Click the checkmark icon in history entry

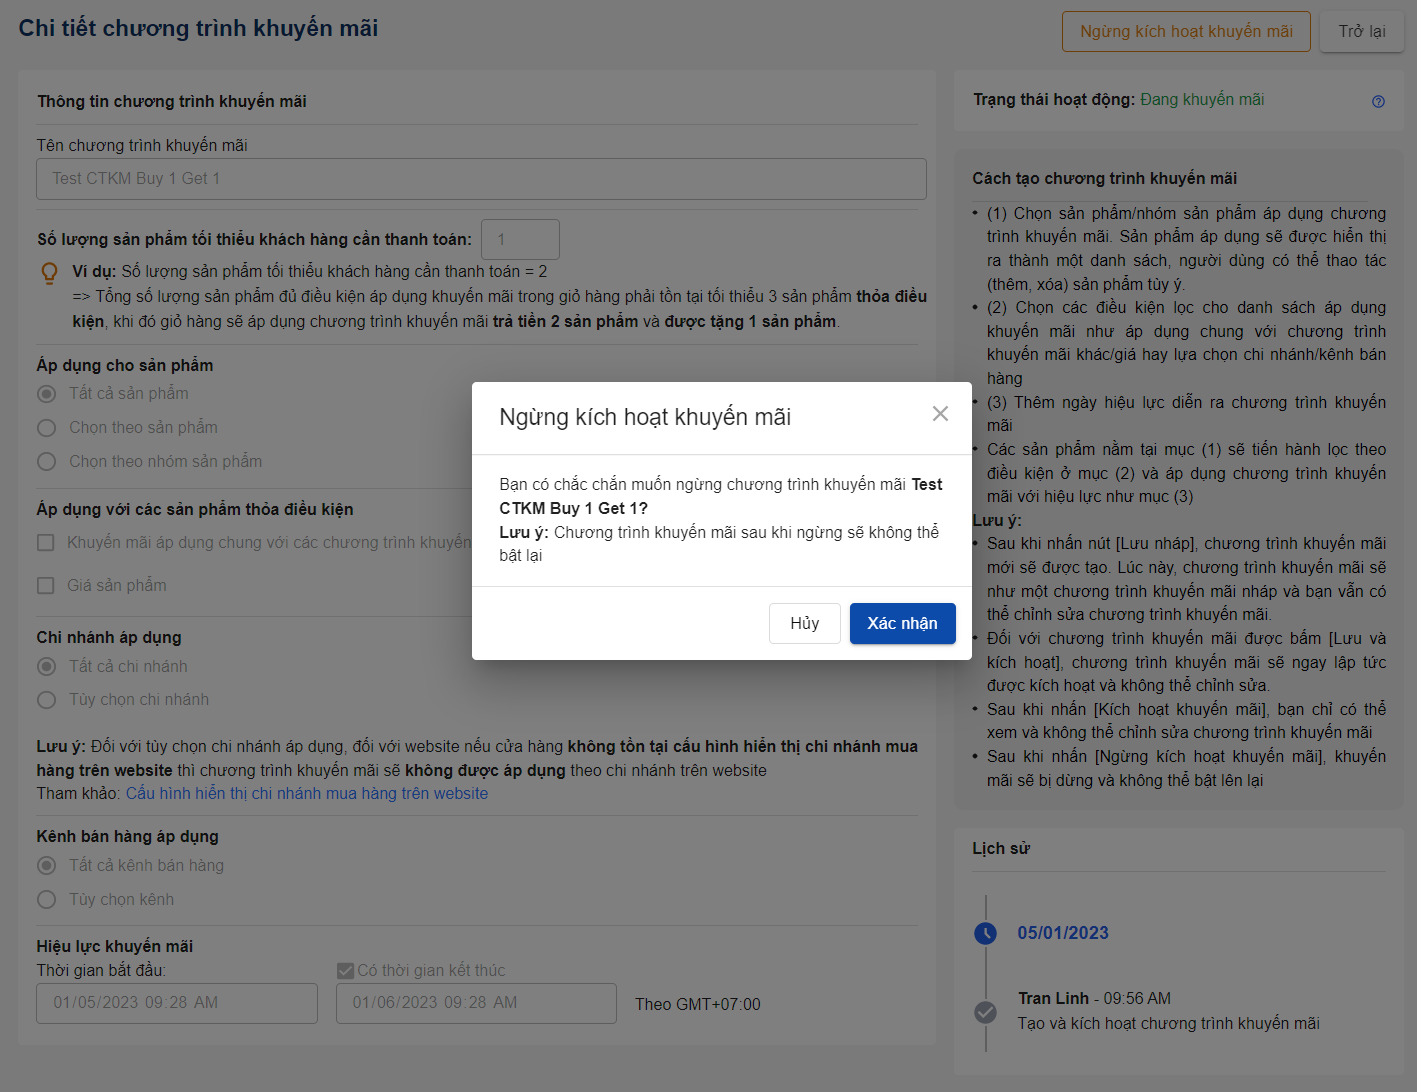(985, 1012)
